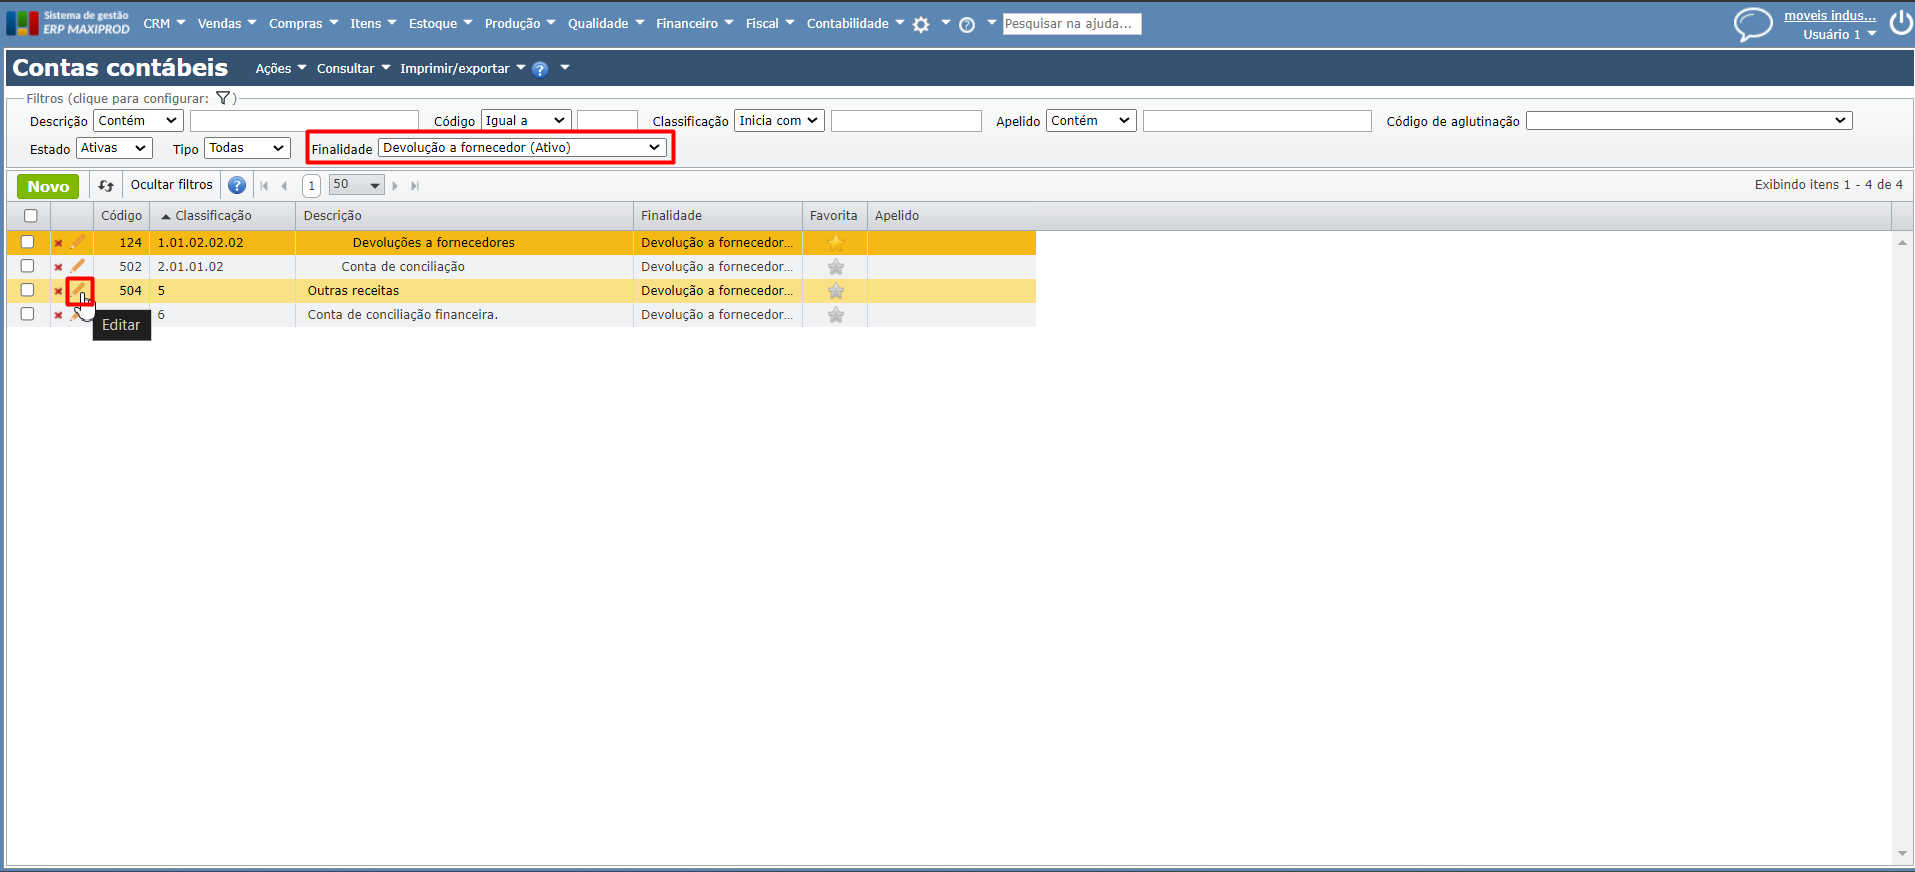This screenshot has width=1915, height=872.
Task: Check the row for account 504
Action: tap(28, 290)
